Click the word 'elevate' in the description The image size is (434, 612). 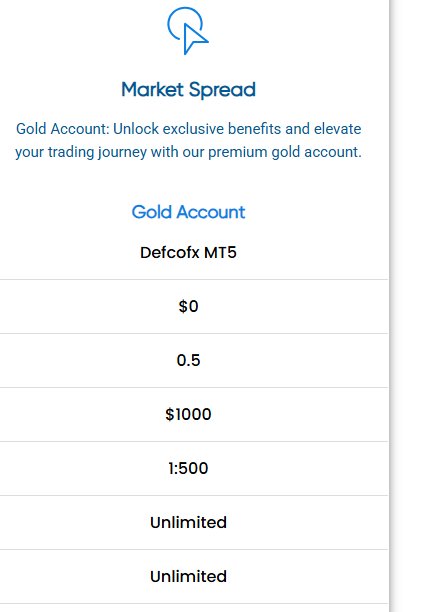tap(338, 129)
